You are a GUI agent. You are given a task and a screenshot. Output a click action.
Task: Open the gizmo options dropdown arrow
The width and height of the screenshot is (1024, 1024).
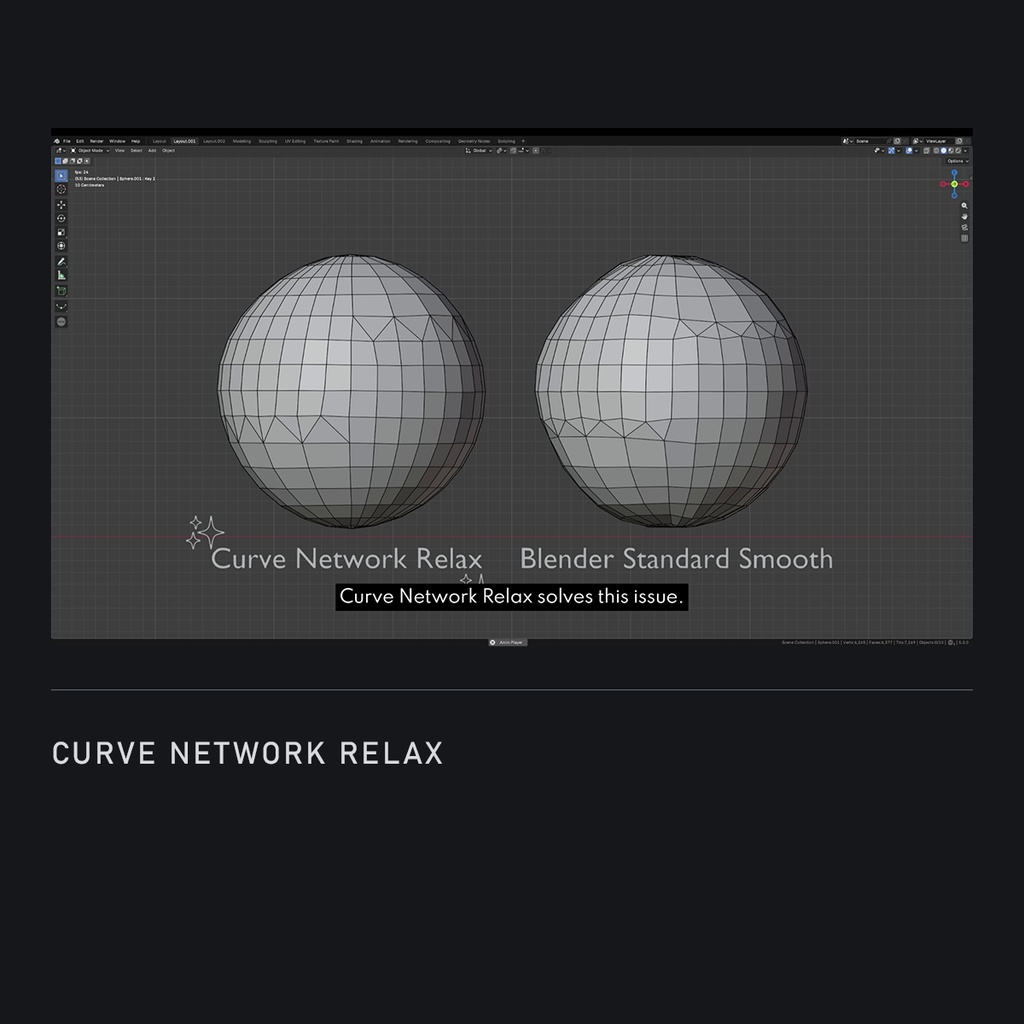tap(899, 151)
